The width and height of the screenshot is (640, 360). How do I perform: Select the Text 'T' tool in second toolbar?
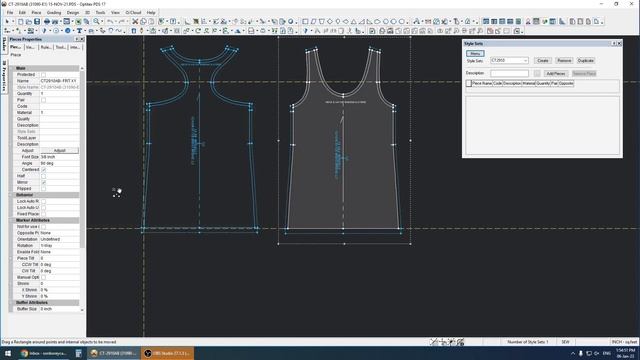pos(79,31)
